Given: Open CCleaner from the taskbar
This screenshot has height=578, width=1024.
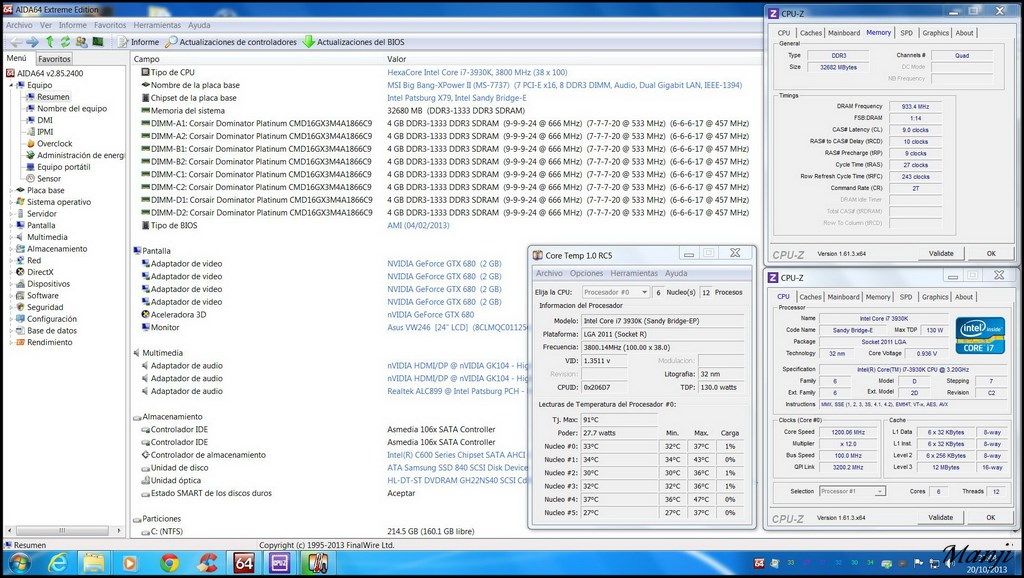Looking at the screenshot, I should (207, 563).
